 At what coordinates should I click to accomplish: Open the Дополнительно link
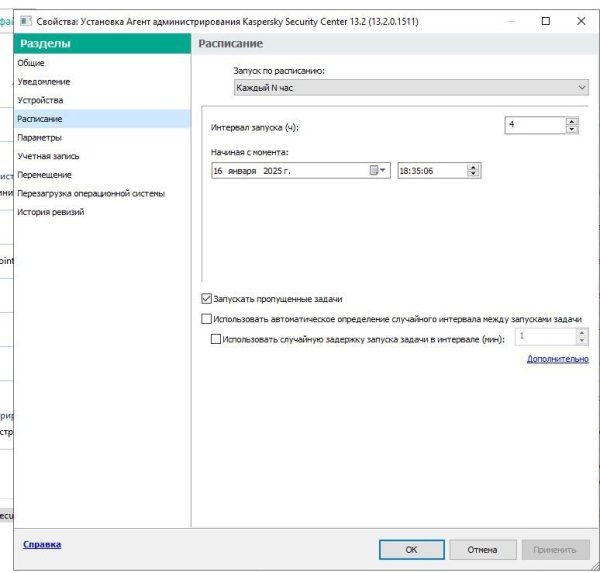click(558, 359)
